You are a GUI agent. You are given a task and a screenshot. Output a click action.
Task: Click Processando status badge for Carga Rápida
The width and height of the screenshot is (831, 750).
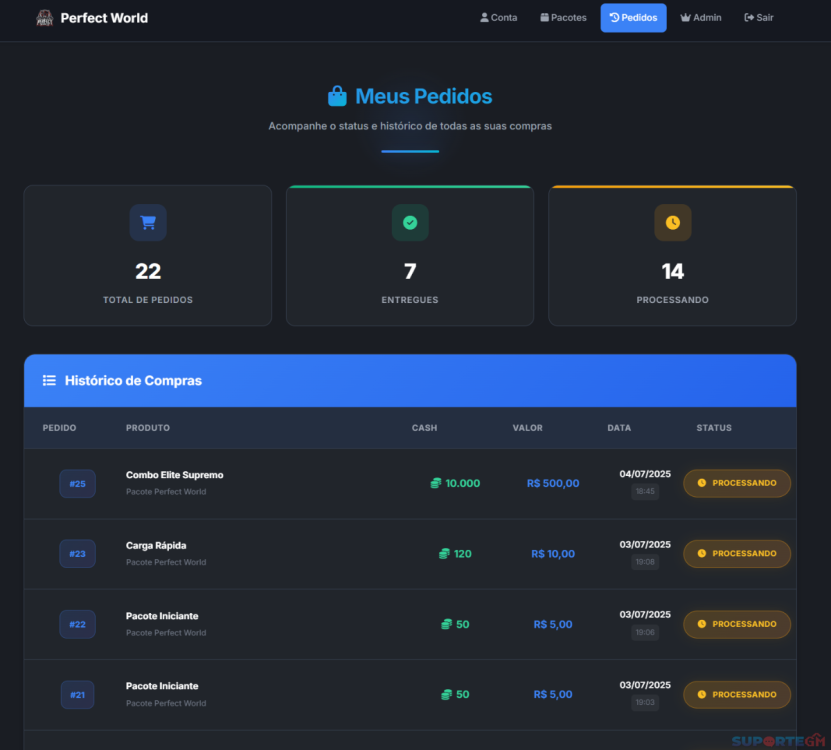(x=737, y=553)
